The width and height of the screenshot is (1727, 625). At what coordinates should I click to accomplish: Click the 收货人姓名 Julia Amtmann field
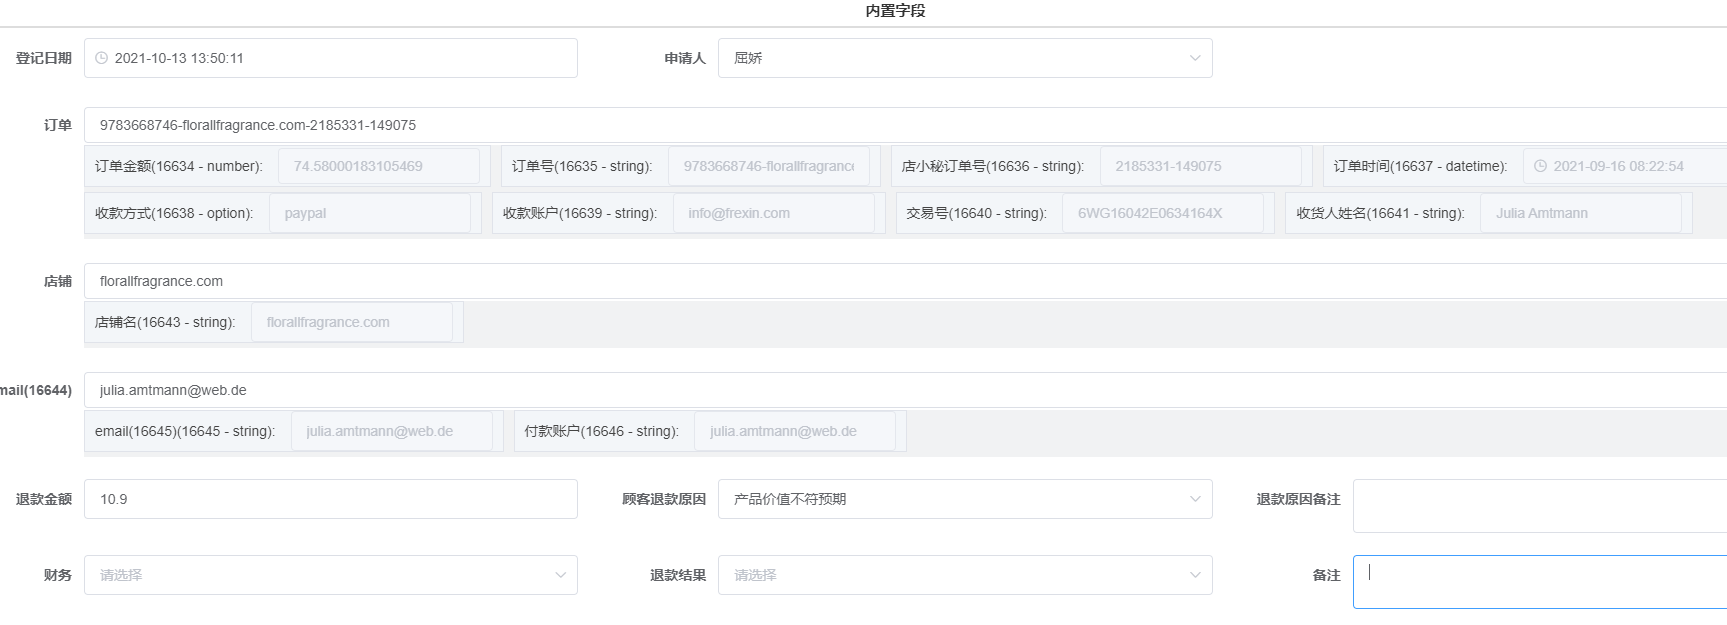click(1580, 213)
